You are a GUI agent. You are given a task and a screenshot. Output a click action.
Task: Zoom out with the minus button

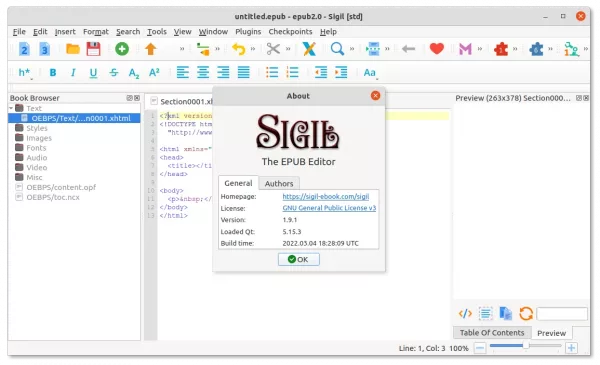[x=480, y=348]
